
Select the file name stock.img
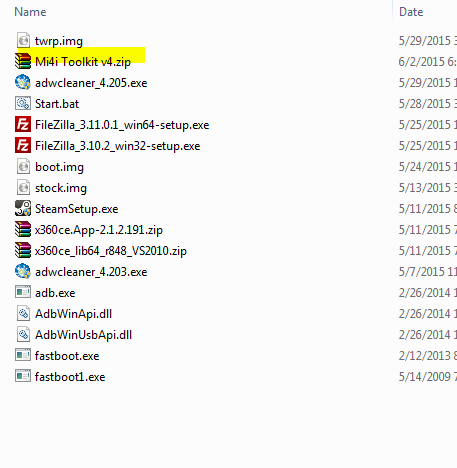tap(61, 188)
